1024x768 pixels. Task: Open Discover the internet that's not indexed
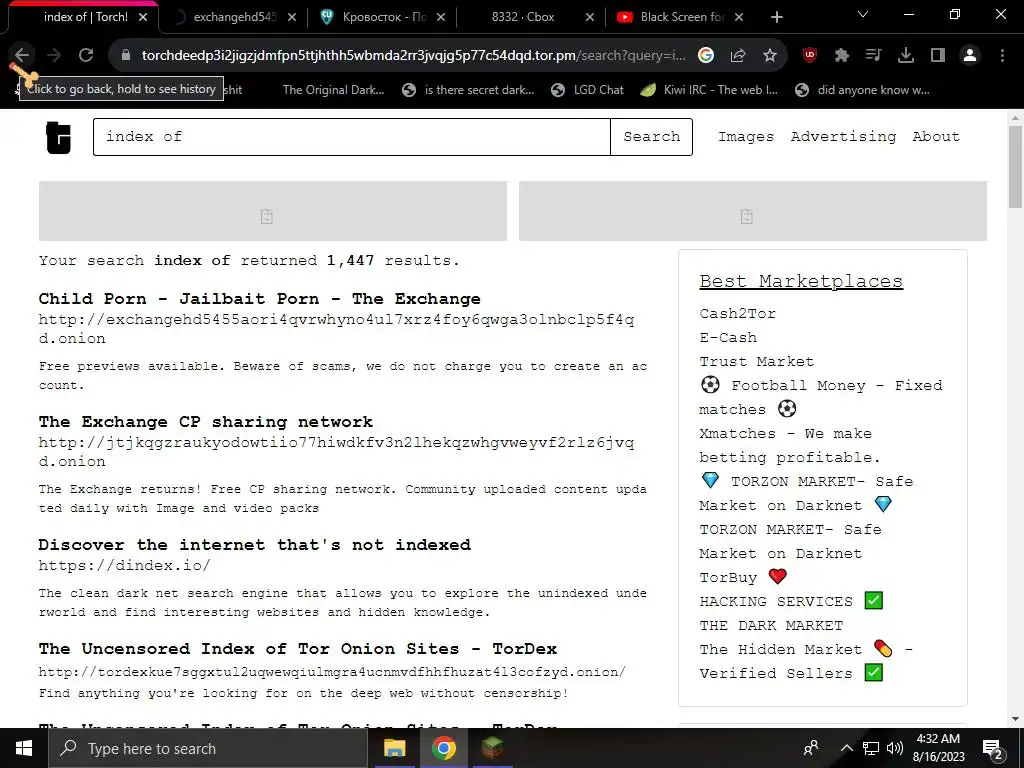[x=255, y=544]
